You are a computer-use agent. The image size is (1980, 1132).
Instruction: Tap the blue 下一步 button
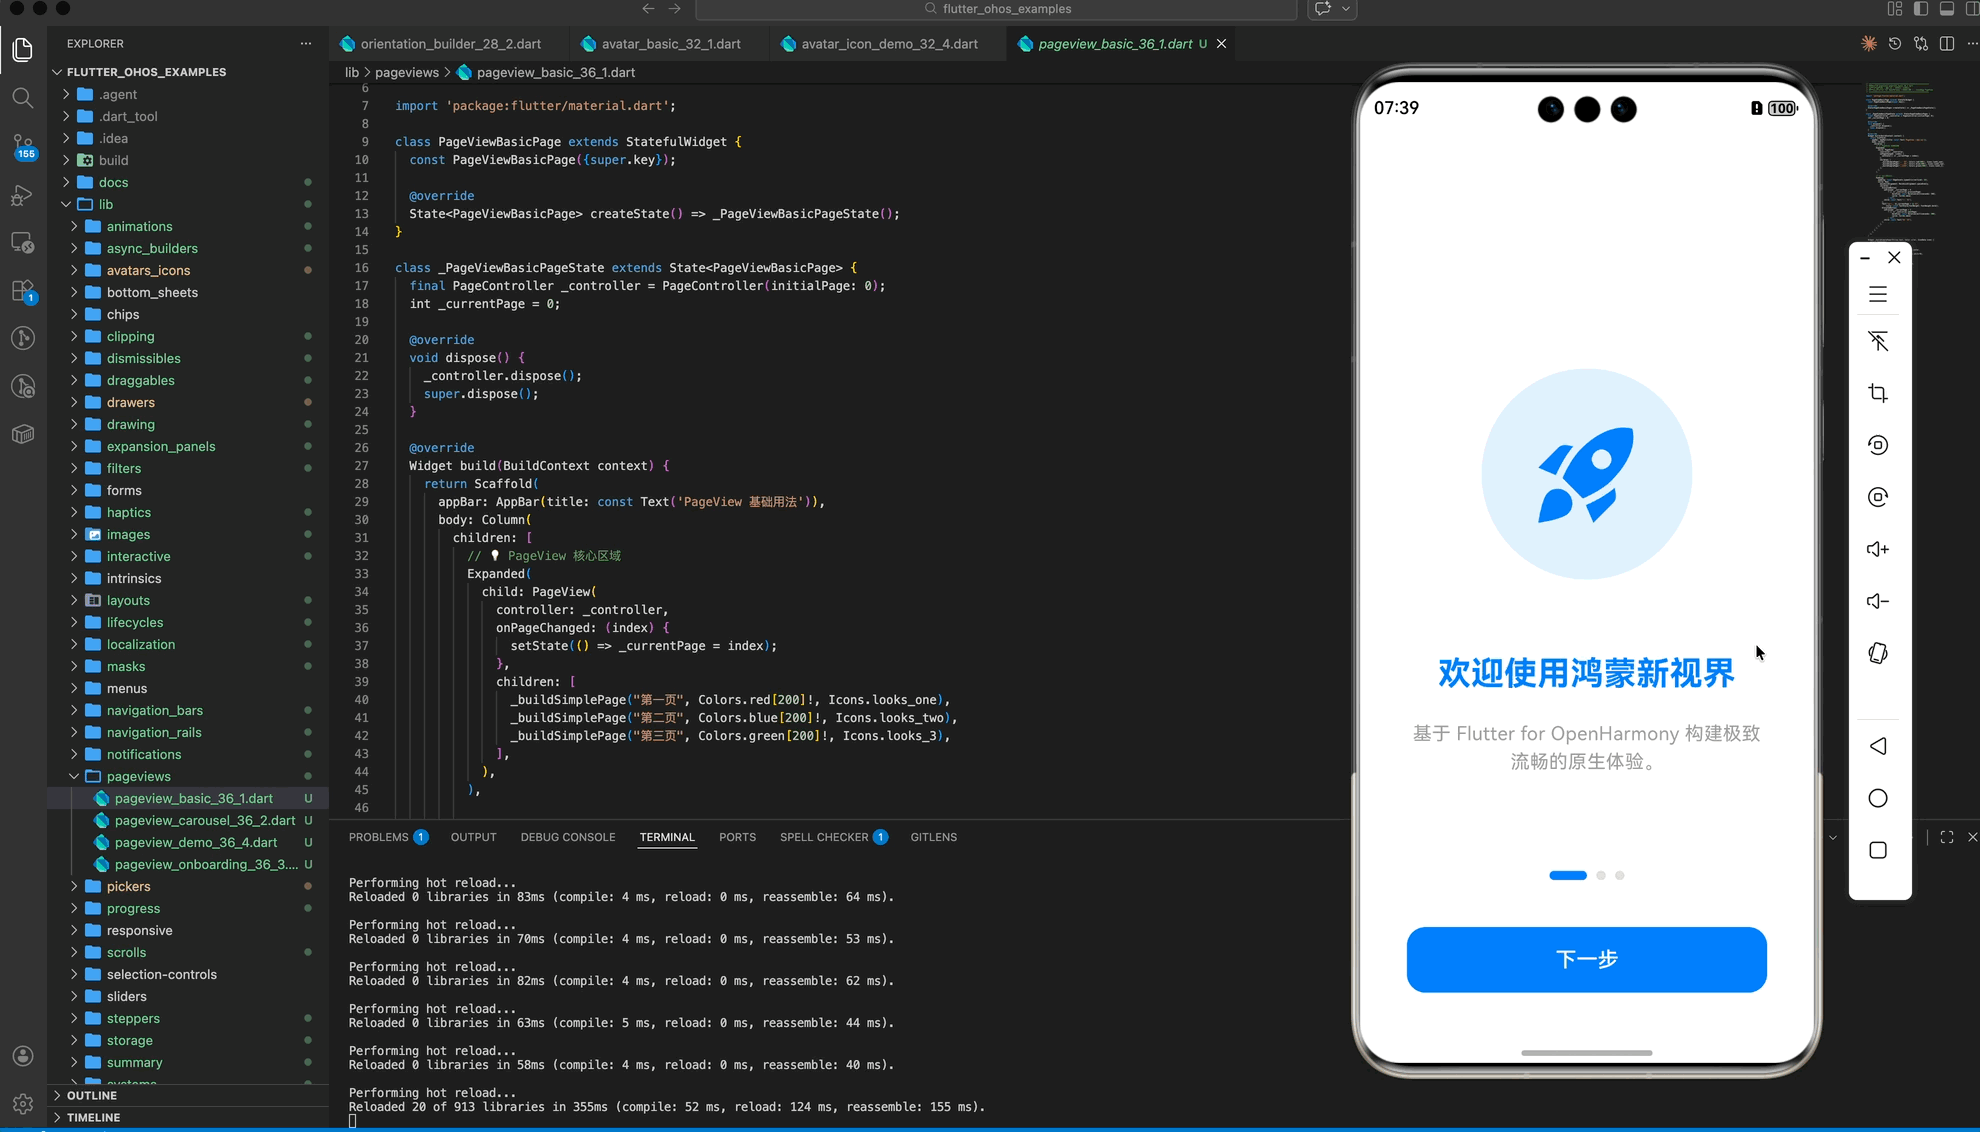(x=1586, y=959)
